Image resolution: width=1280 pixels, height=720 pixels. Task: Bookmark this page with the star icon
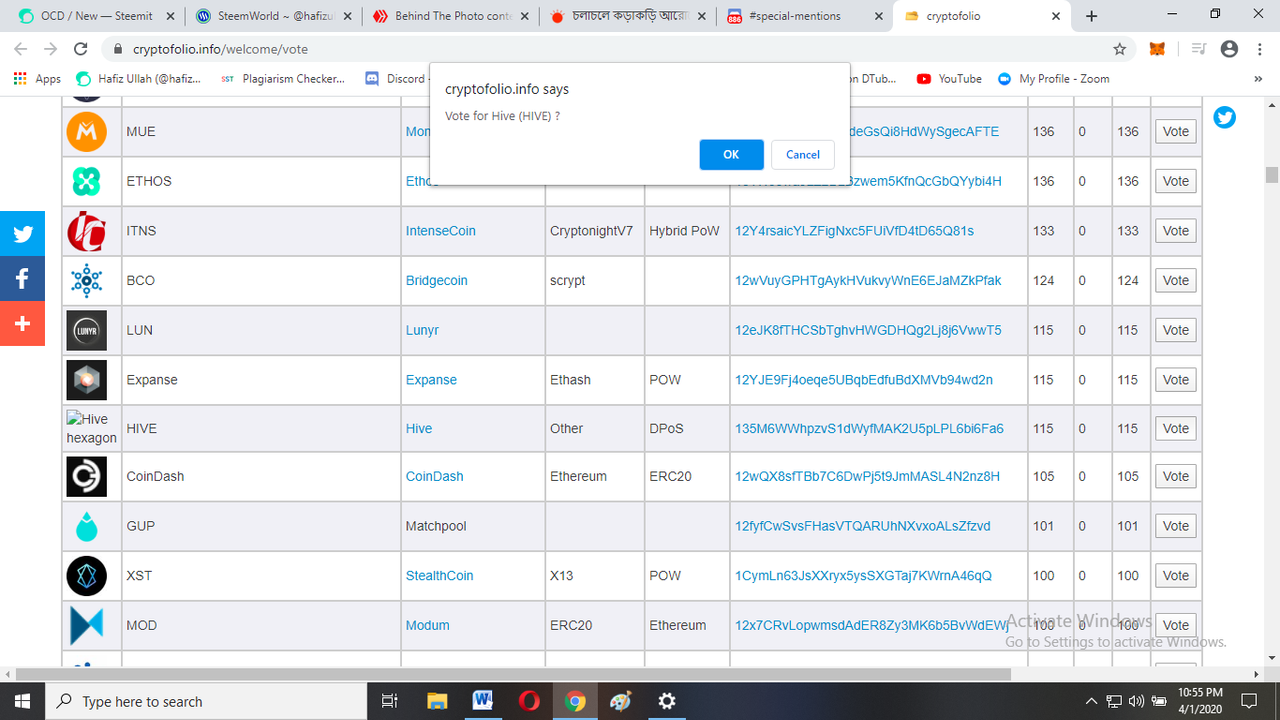(1120, 49)
